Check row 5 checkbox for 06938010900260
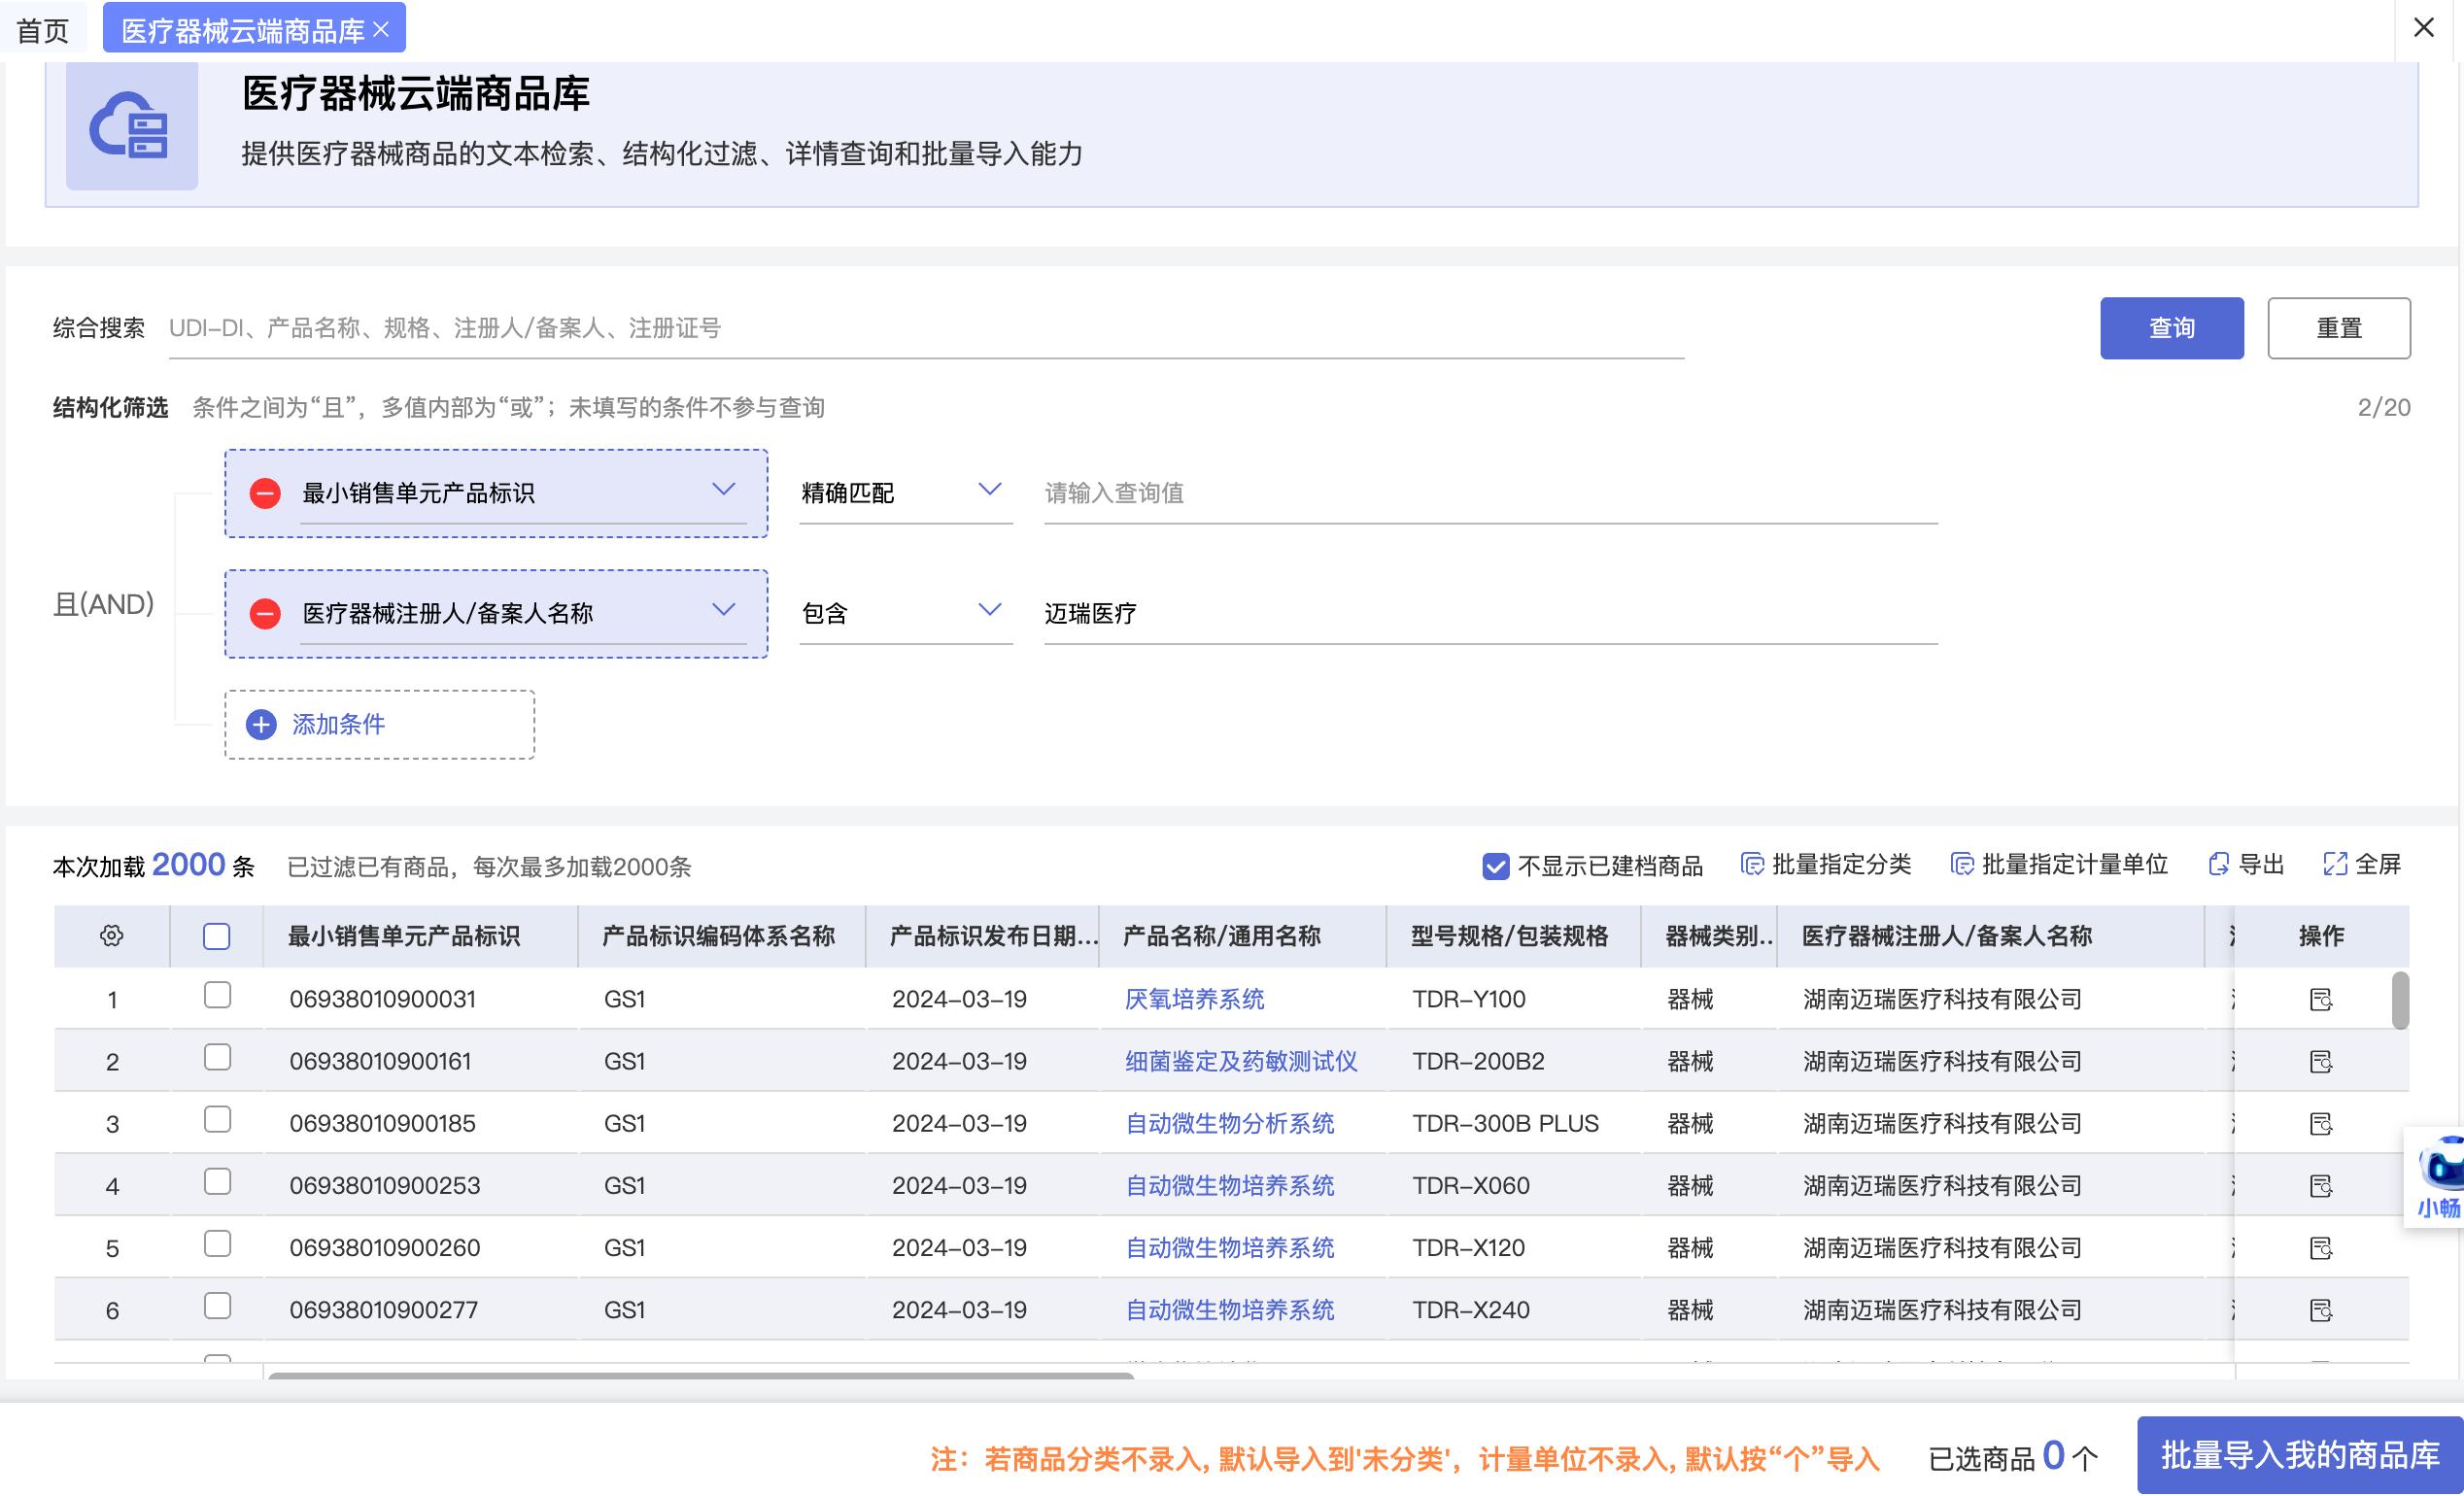 [217, 1243]
